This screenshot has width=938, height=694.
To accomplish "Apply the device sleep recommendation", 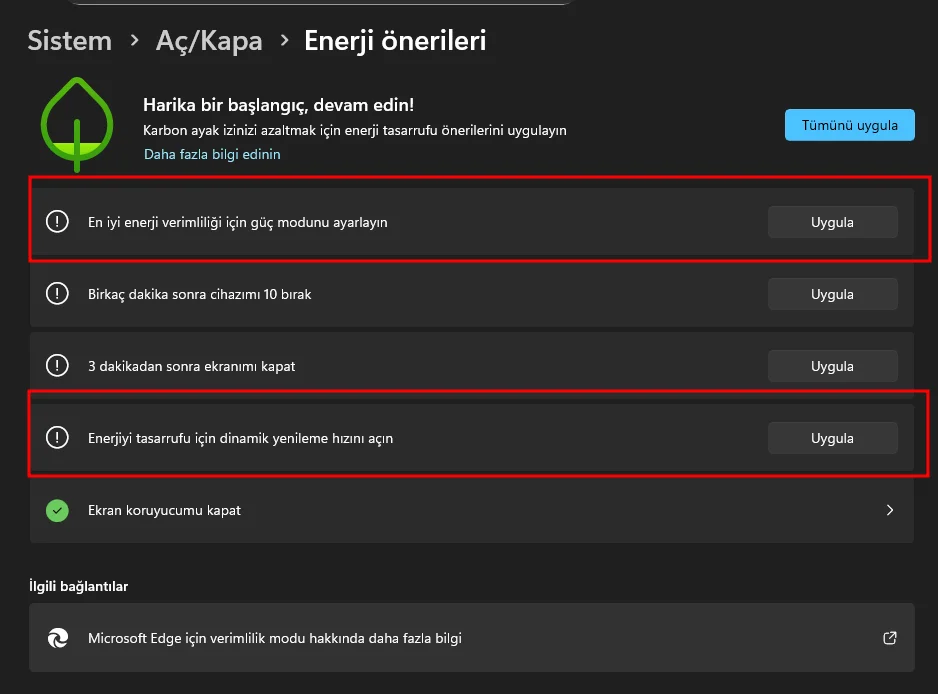I will click(x=832, y=294).
